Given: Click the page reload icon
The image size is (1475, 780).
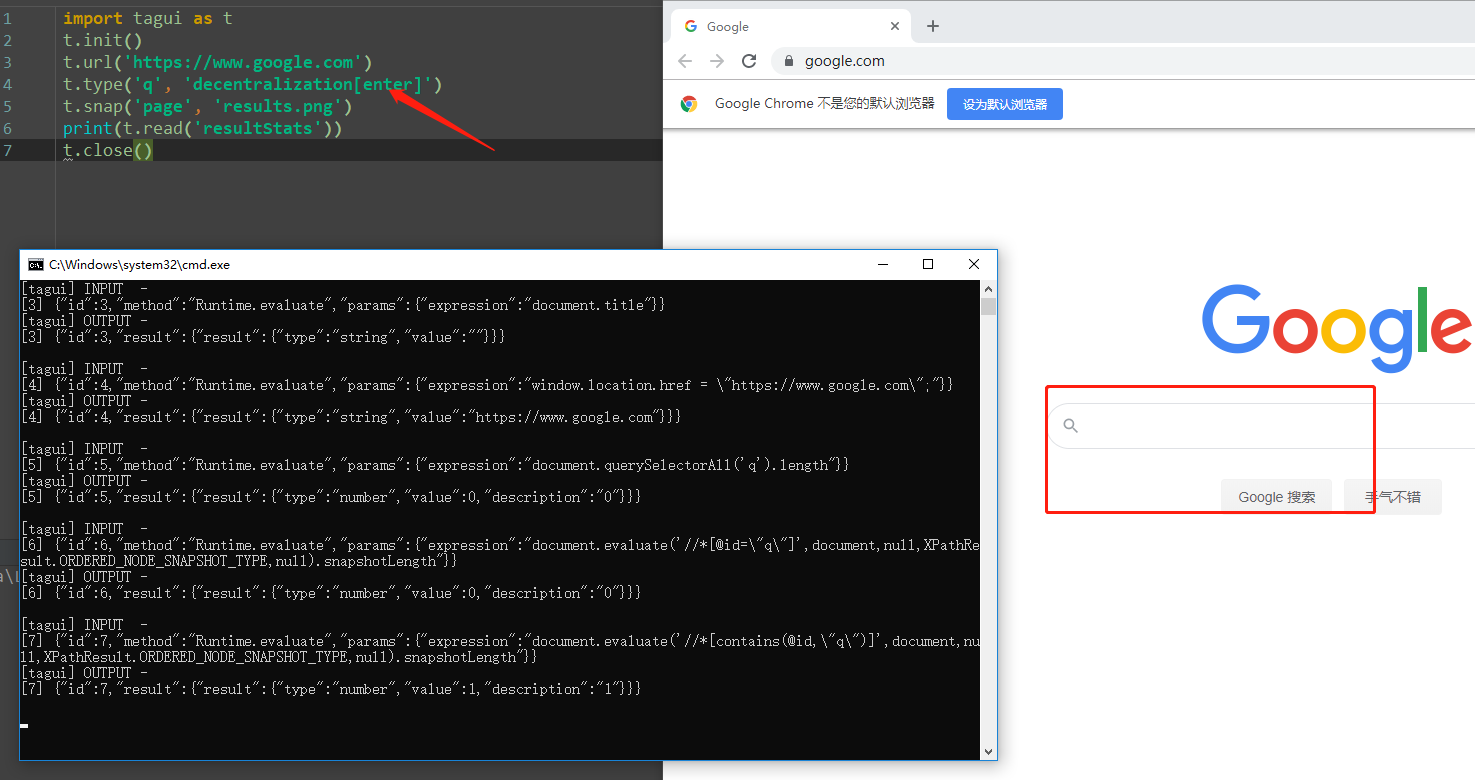Looking at the screenshot, I should [749, 61].
